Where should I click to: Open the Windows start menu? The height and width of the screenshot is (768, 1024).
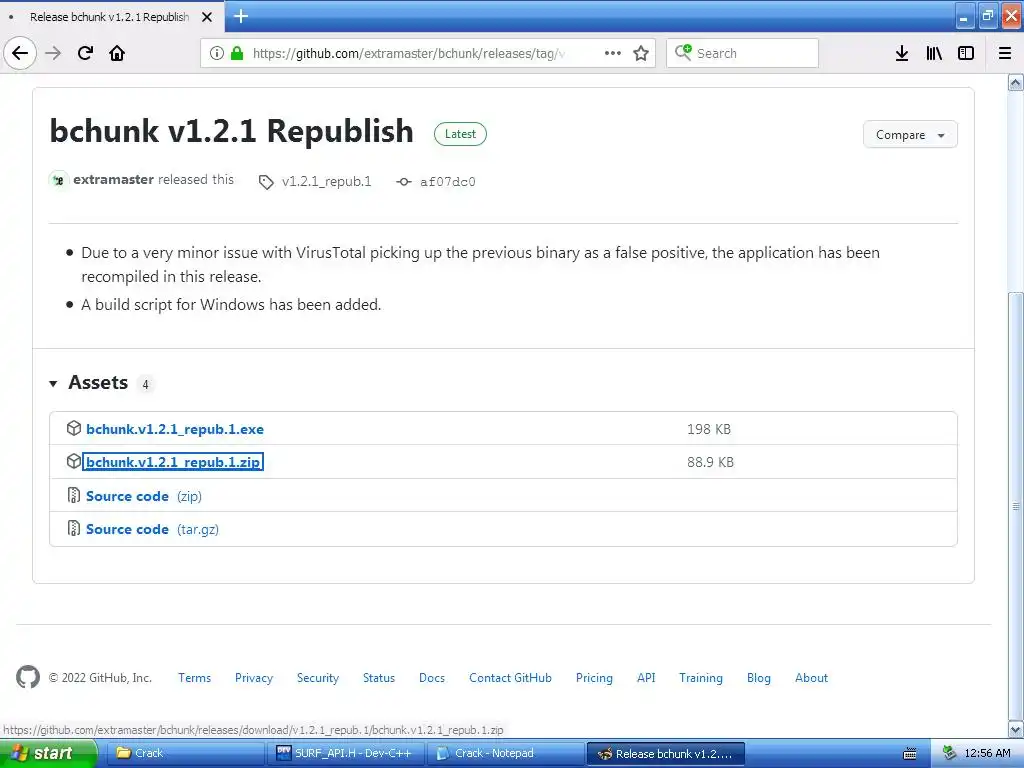tap(48, 753)
